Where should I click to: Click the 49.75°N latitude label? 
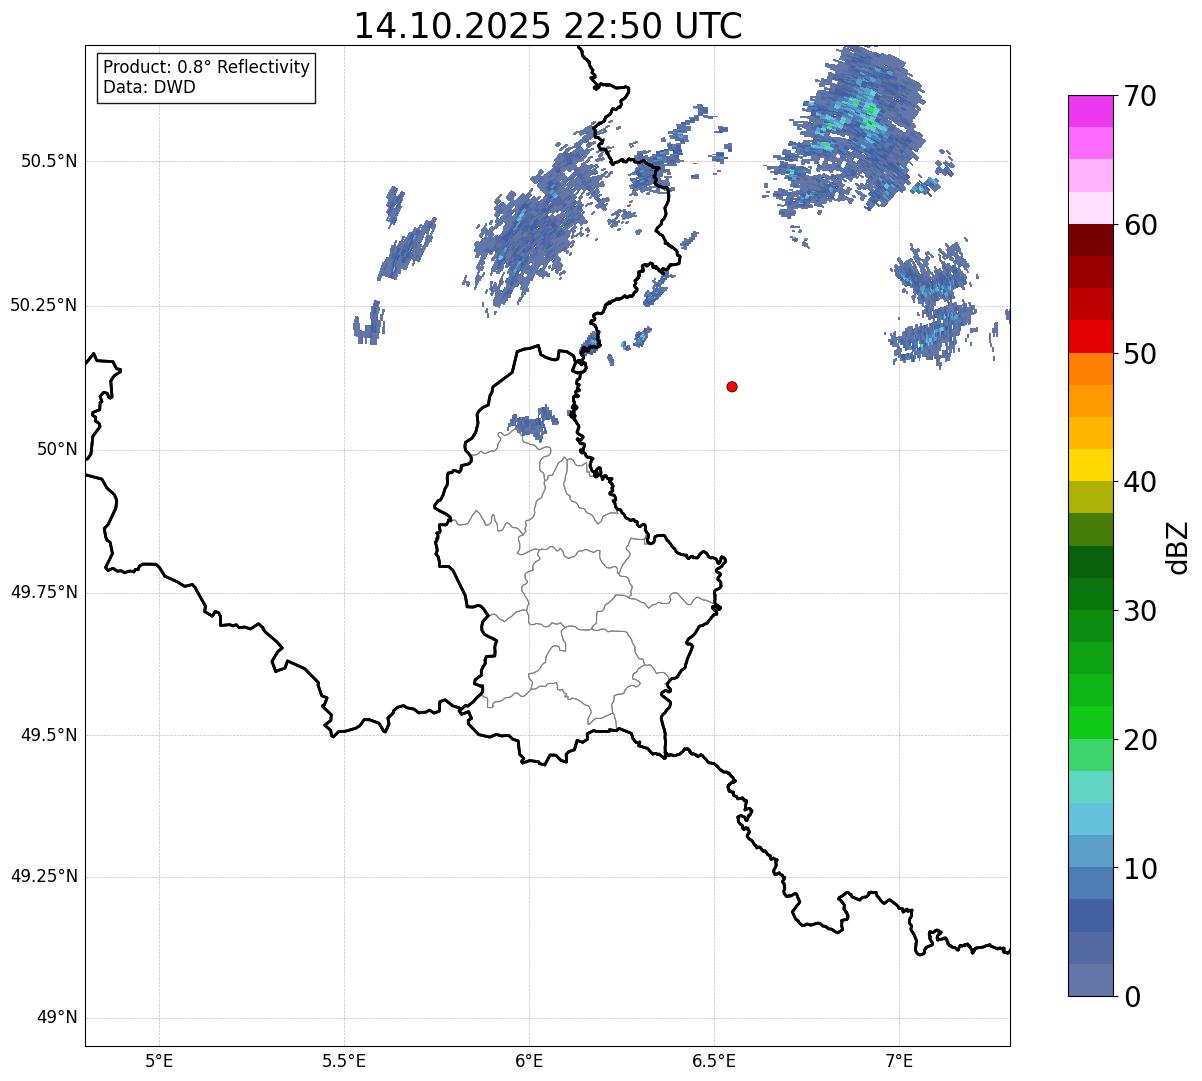pos(43,592)
